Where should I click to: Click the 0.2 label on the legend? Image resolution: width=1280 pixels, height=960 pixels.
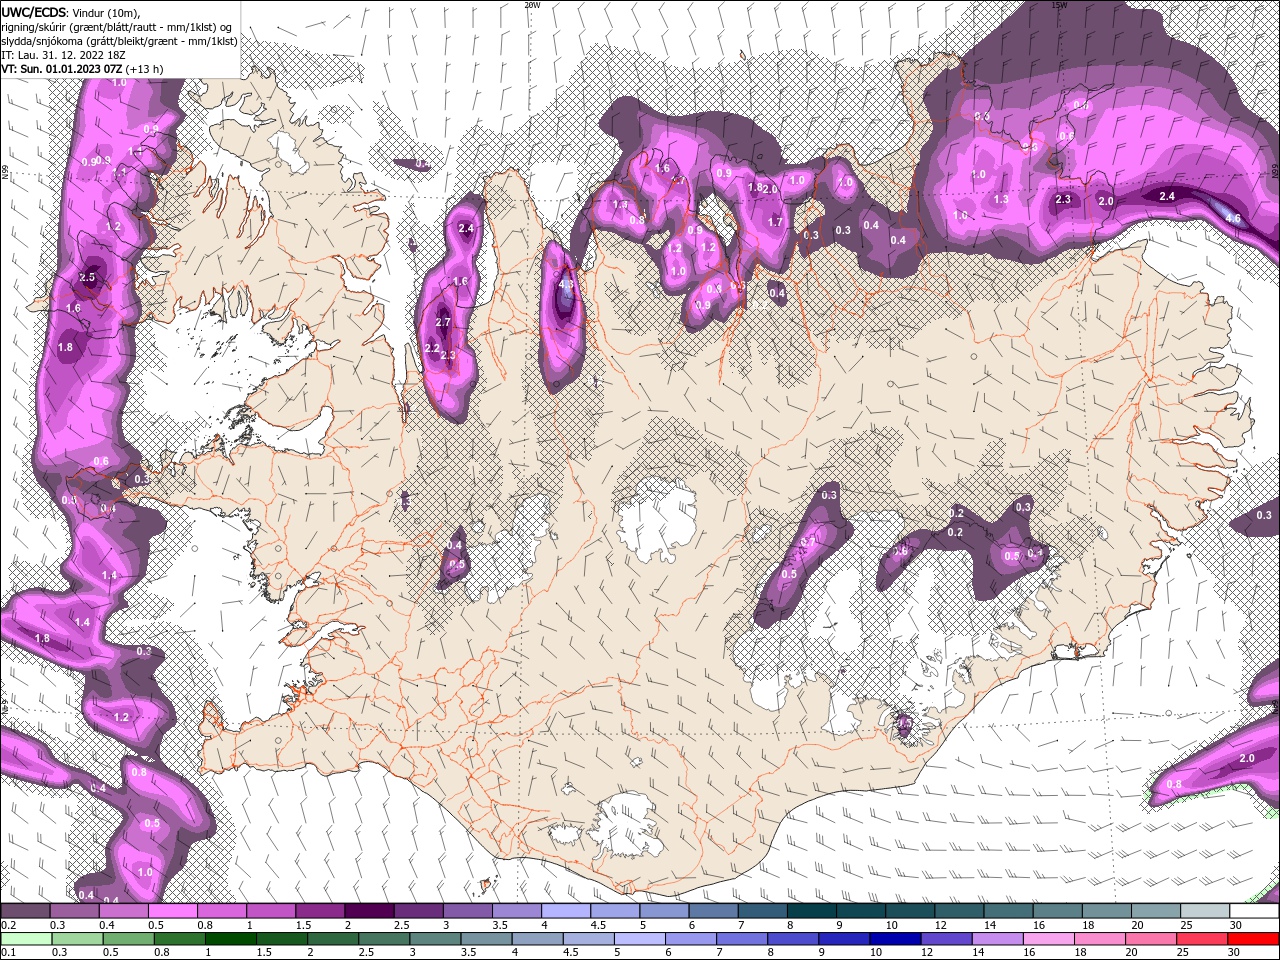(x=8, y=925)
